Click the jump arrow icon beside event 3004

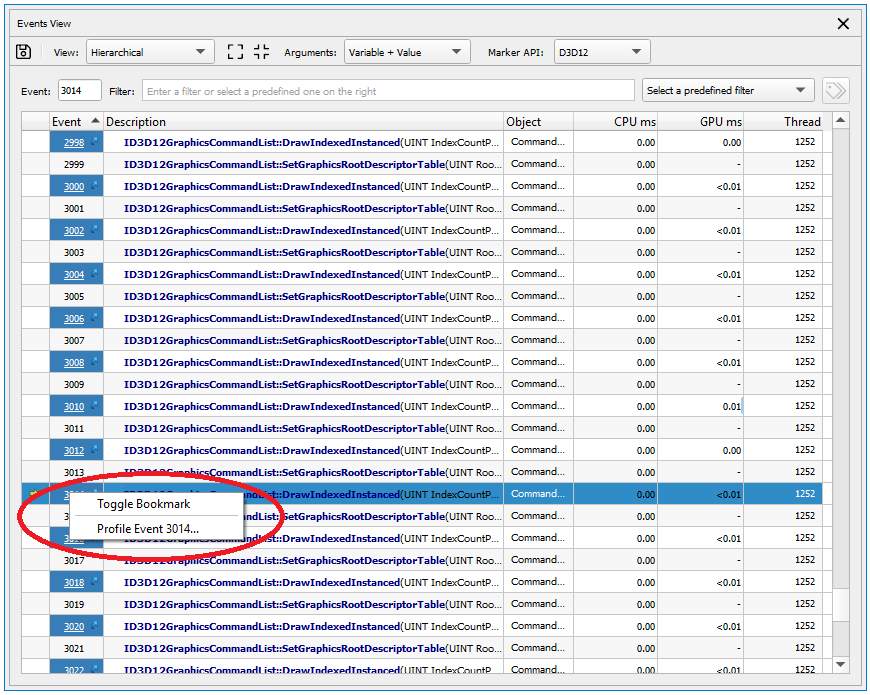pos(94,275)
